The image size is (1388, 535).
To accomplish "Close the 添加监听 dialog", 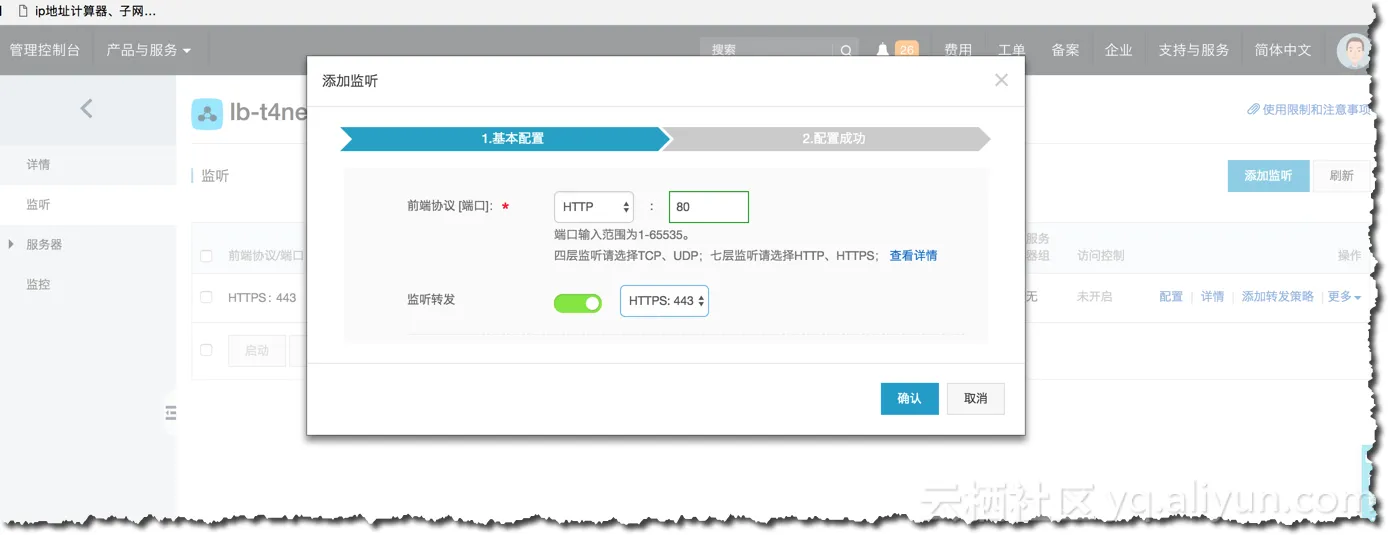I will [1001, 80].
